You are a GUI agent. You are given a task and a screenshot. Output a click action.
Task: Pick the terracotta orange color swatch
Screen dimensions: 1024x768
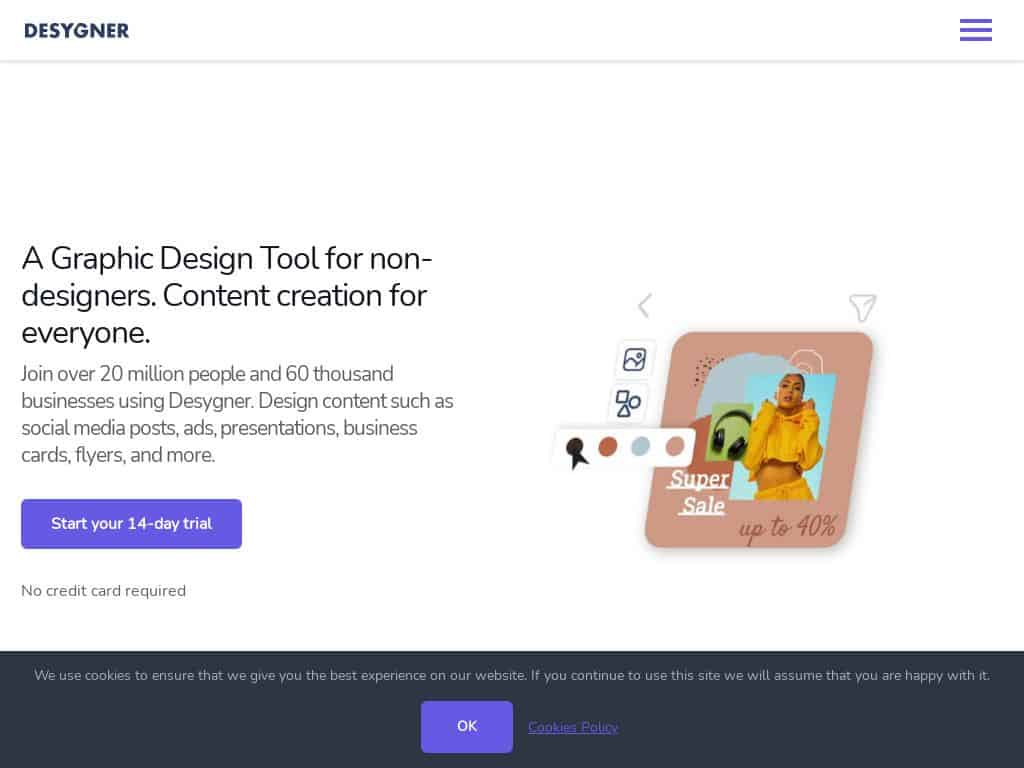coord(607,447)
